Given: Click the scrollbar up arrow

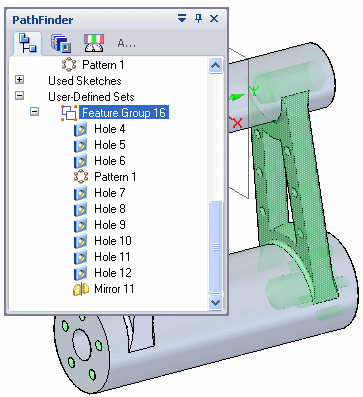Looking at the screenshot, I should (x=215, y=66).
